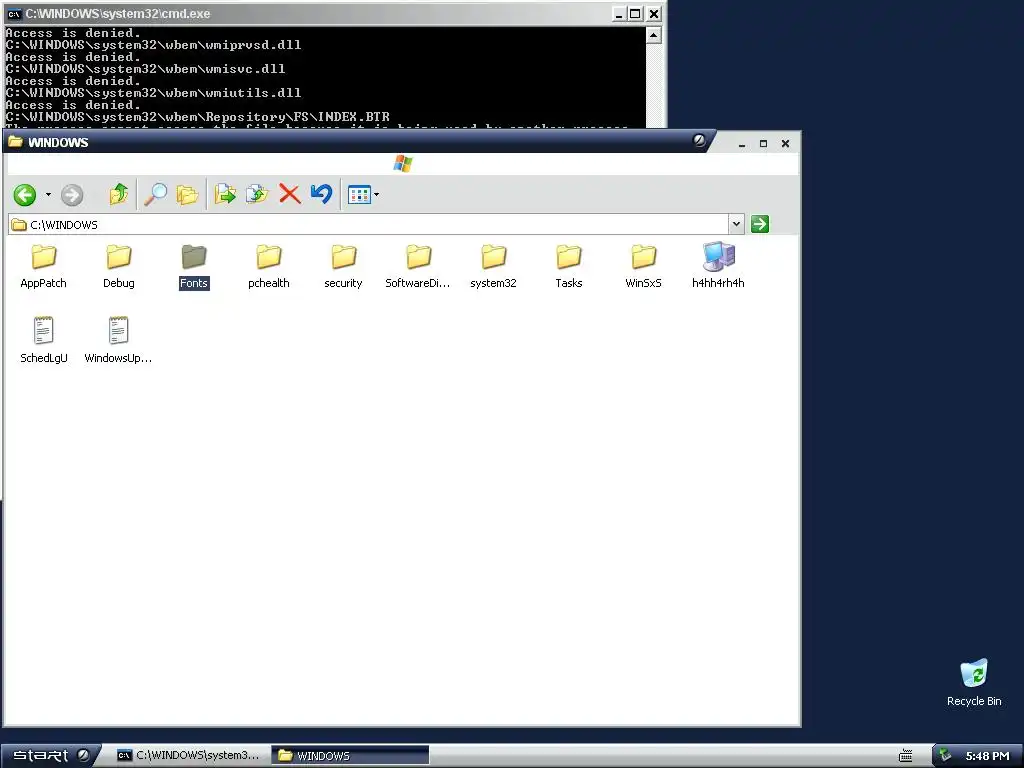Viewport: 1024px width, 768px height.
Task: Switch to cmd.exe taskbar button
Action: click(189, 756)
